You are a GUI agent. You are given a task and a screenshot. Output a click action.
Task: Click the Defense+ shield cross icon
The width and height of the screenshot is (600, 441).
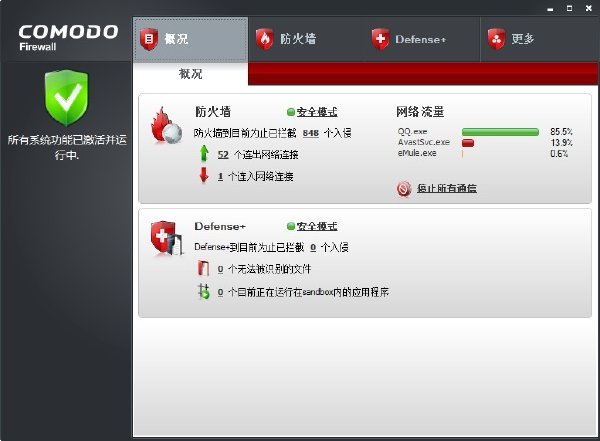[167, 238]
